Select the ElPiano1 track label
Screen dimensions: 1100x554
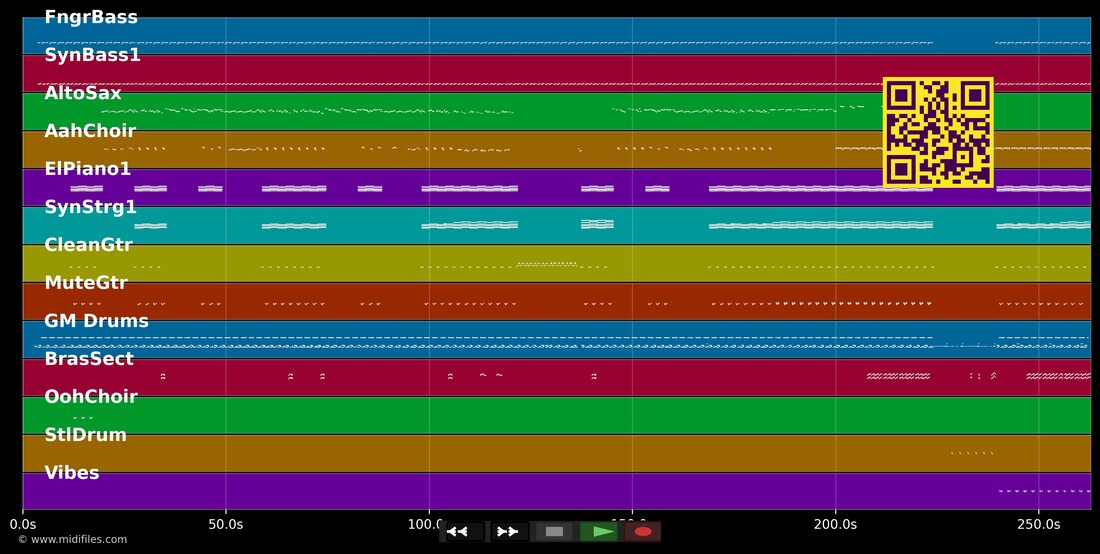click(88, 169)
